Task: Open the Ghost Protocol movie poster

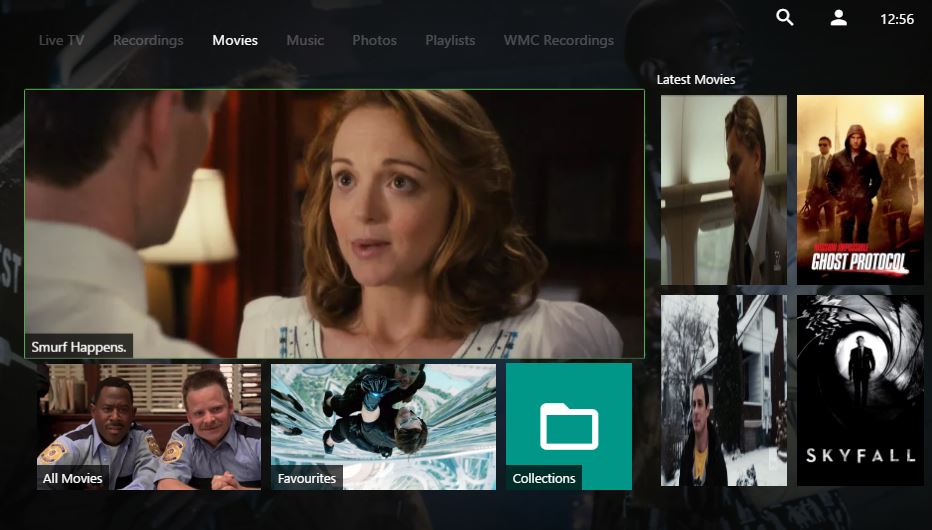Action: click(860, 190)
